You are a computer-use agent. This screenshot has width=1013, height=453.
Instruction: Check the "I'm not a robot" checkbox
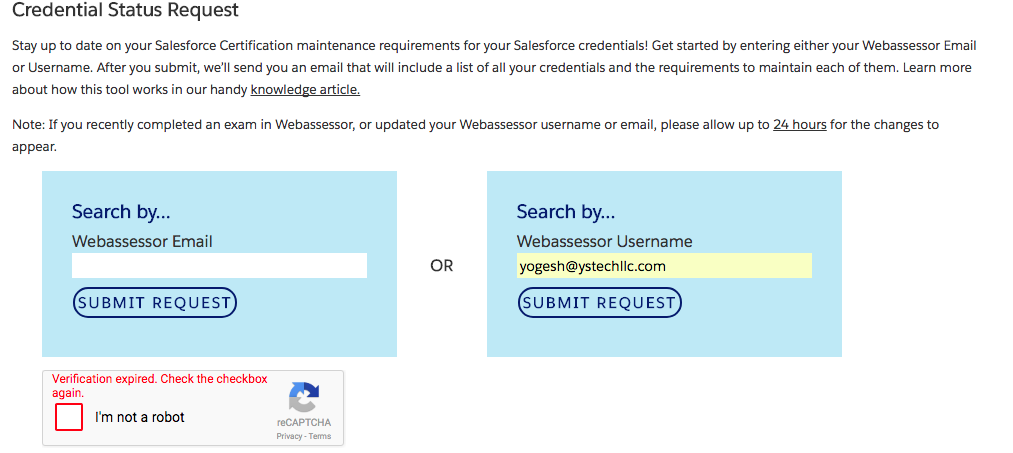pyautogui.click(x=69, y=417)
